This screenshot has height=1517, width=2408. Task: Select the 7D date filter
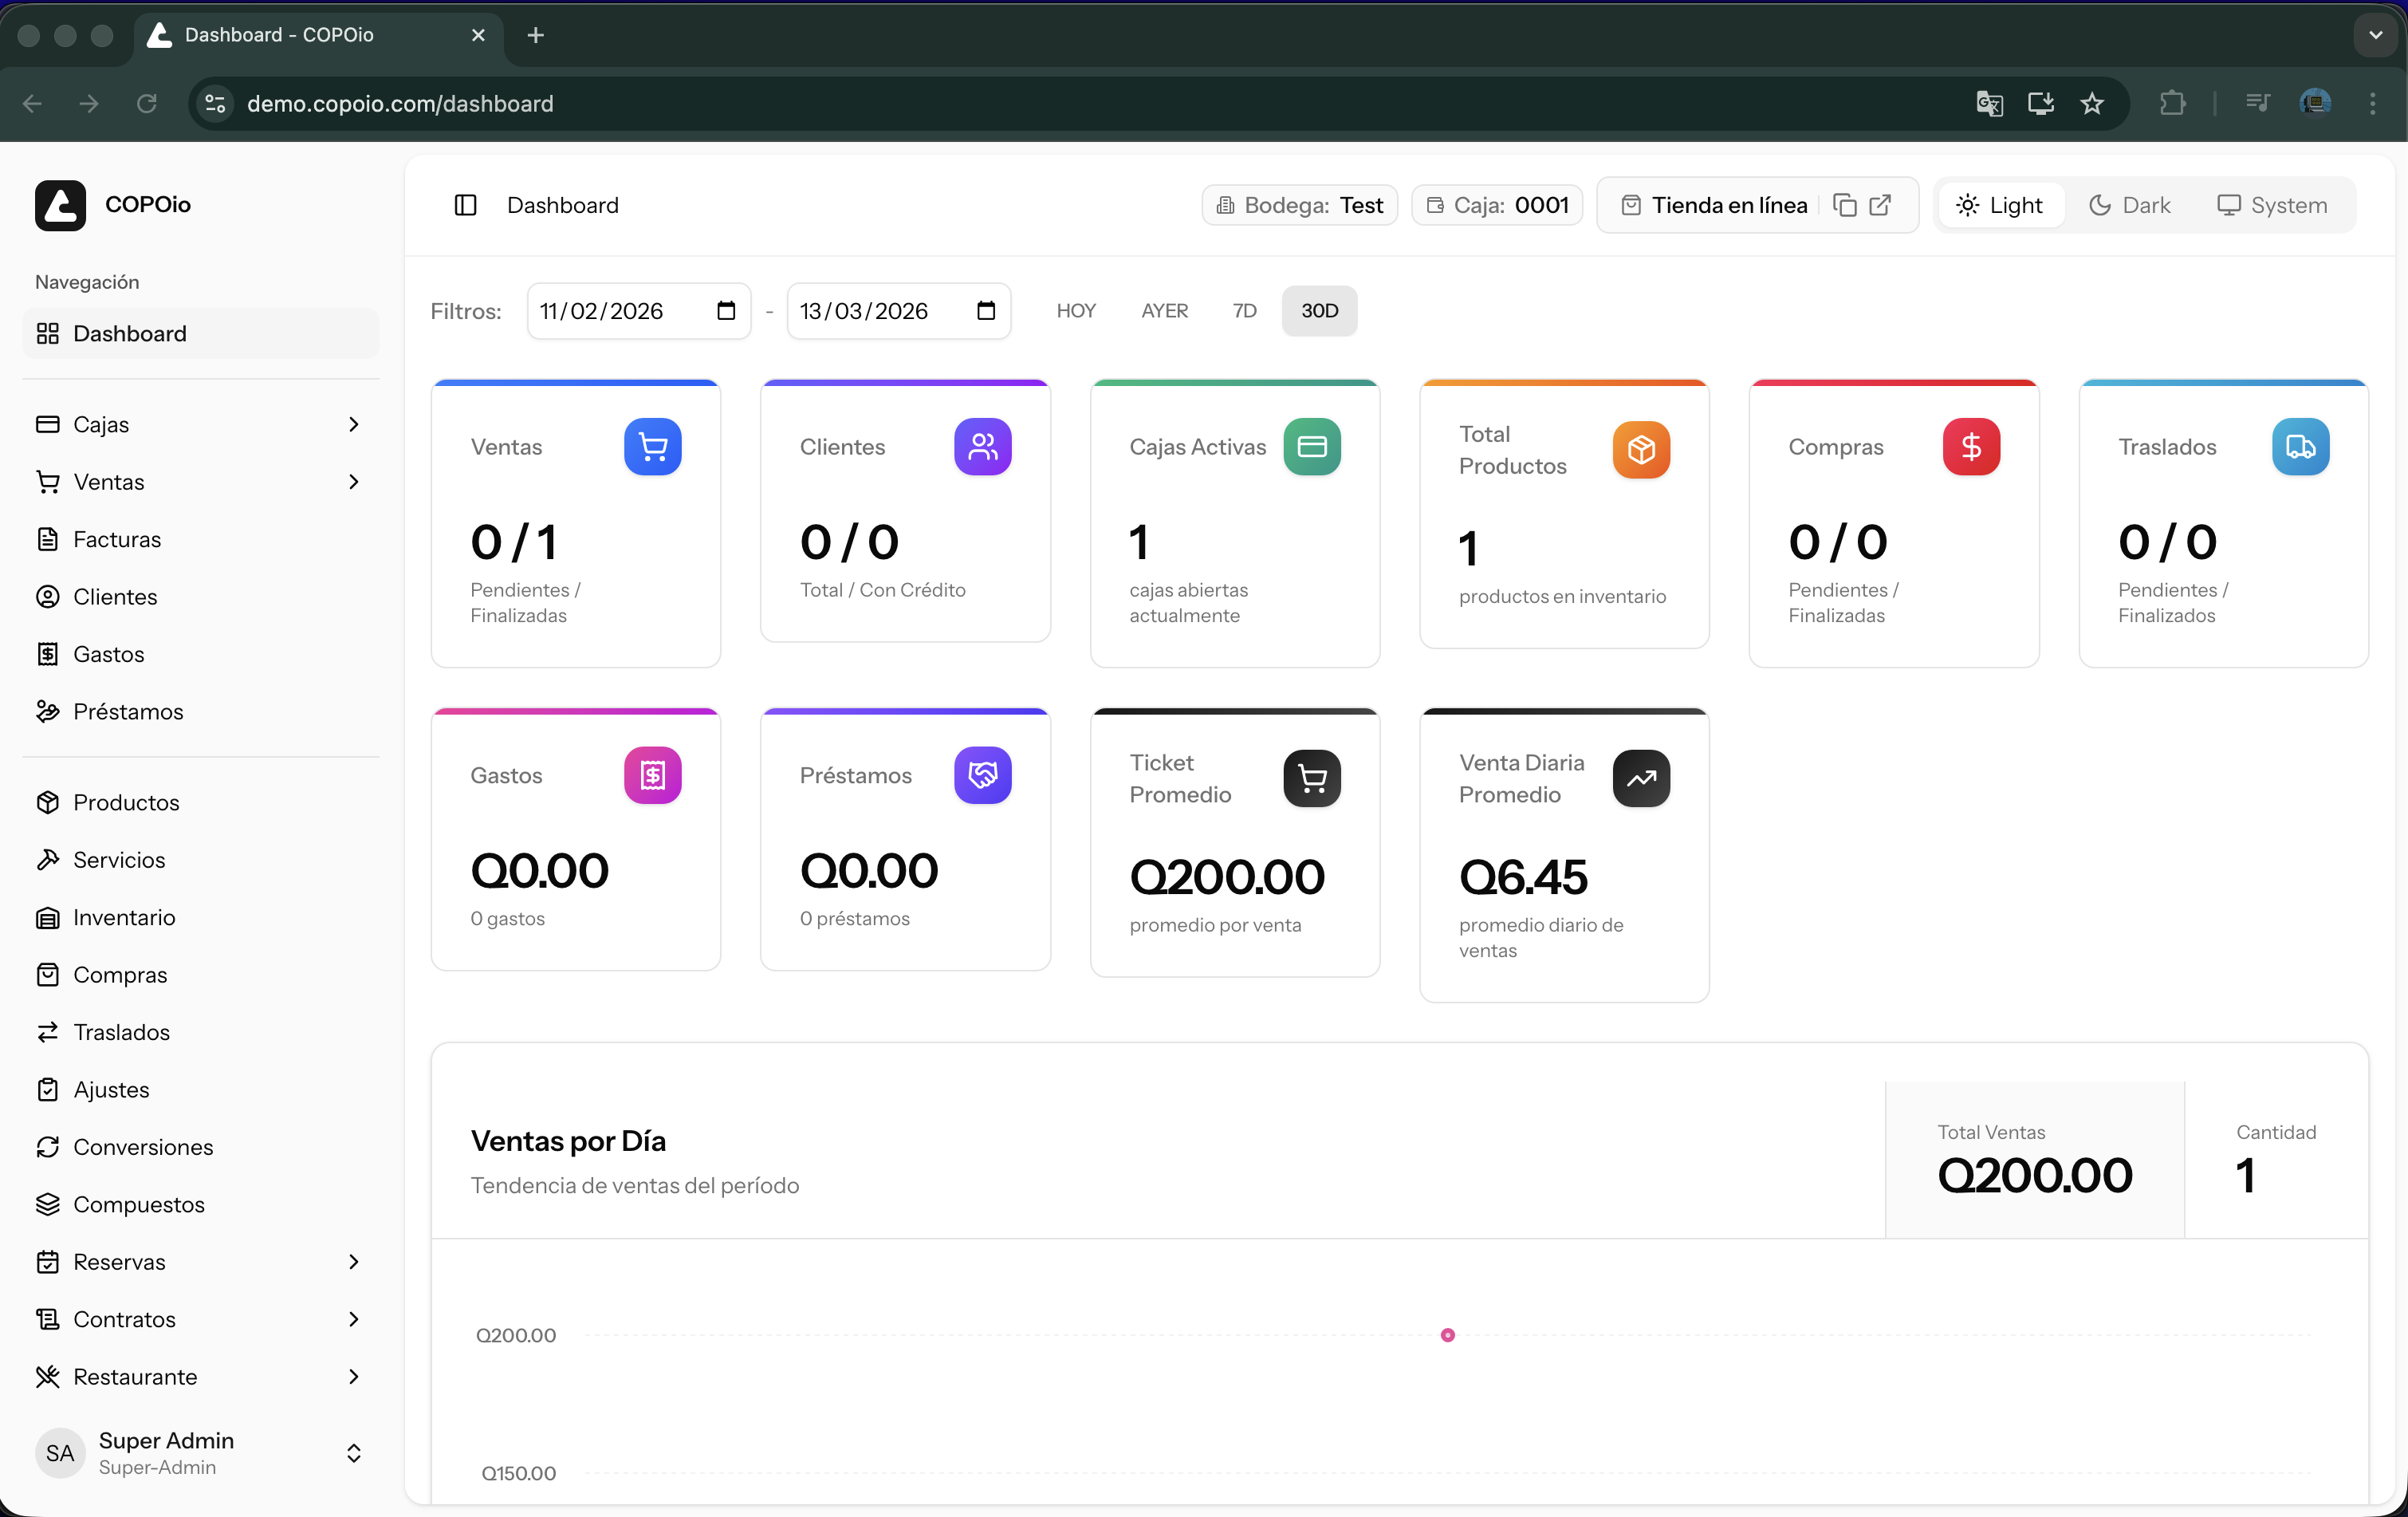(x=1244, y=311)
